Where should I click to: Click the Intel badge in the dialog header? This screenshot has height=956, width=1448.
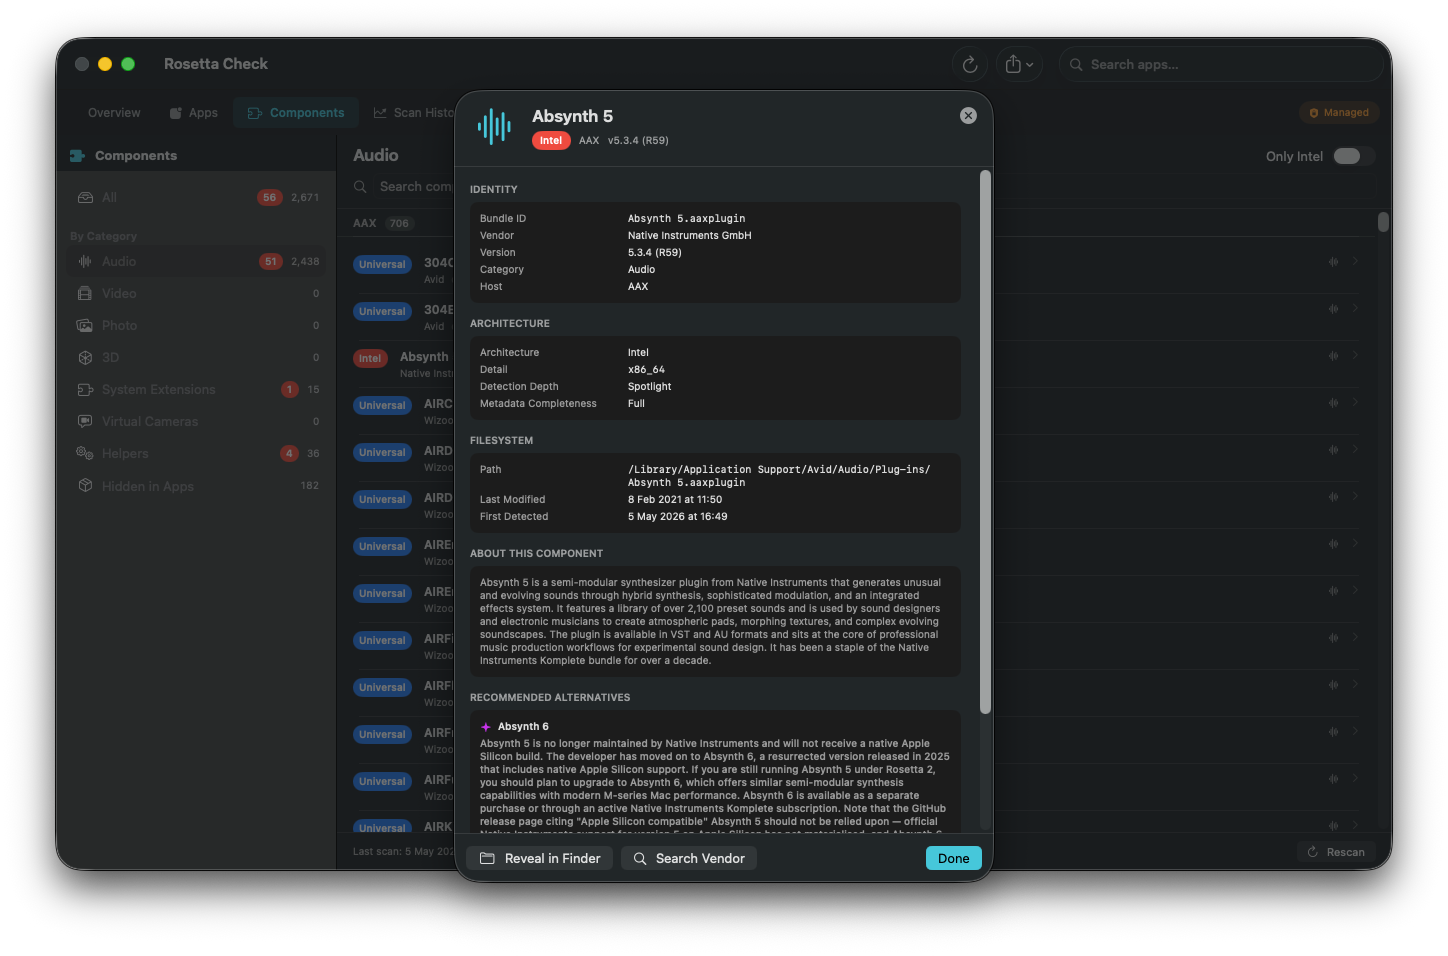pos(551,141)
